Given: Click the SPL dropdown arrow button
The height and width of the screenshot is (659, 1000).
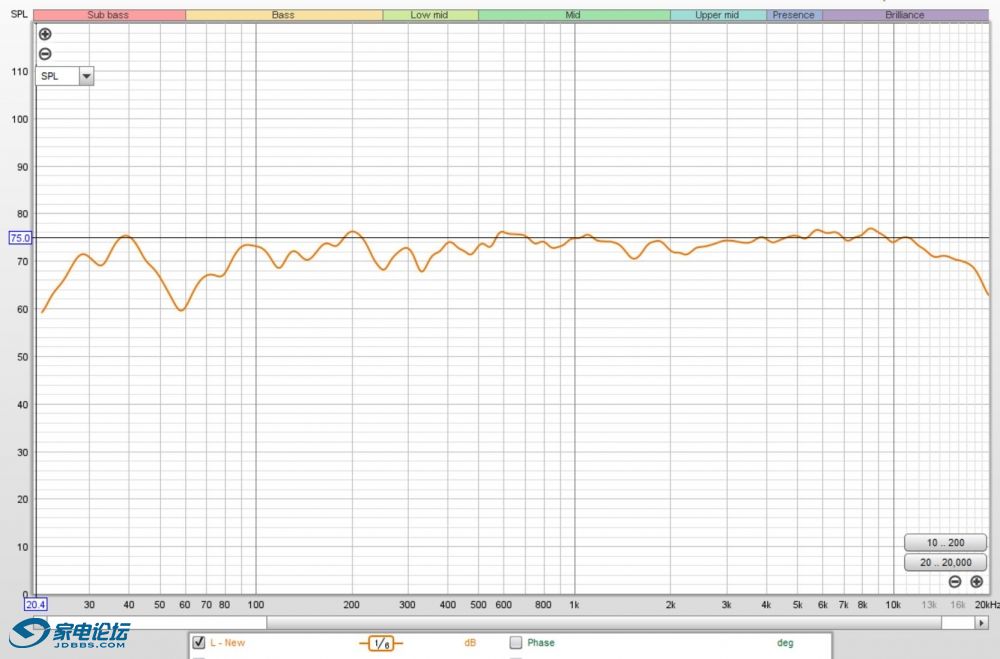Looking at the screenshot, I should (x=86, y=76).
